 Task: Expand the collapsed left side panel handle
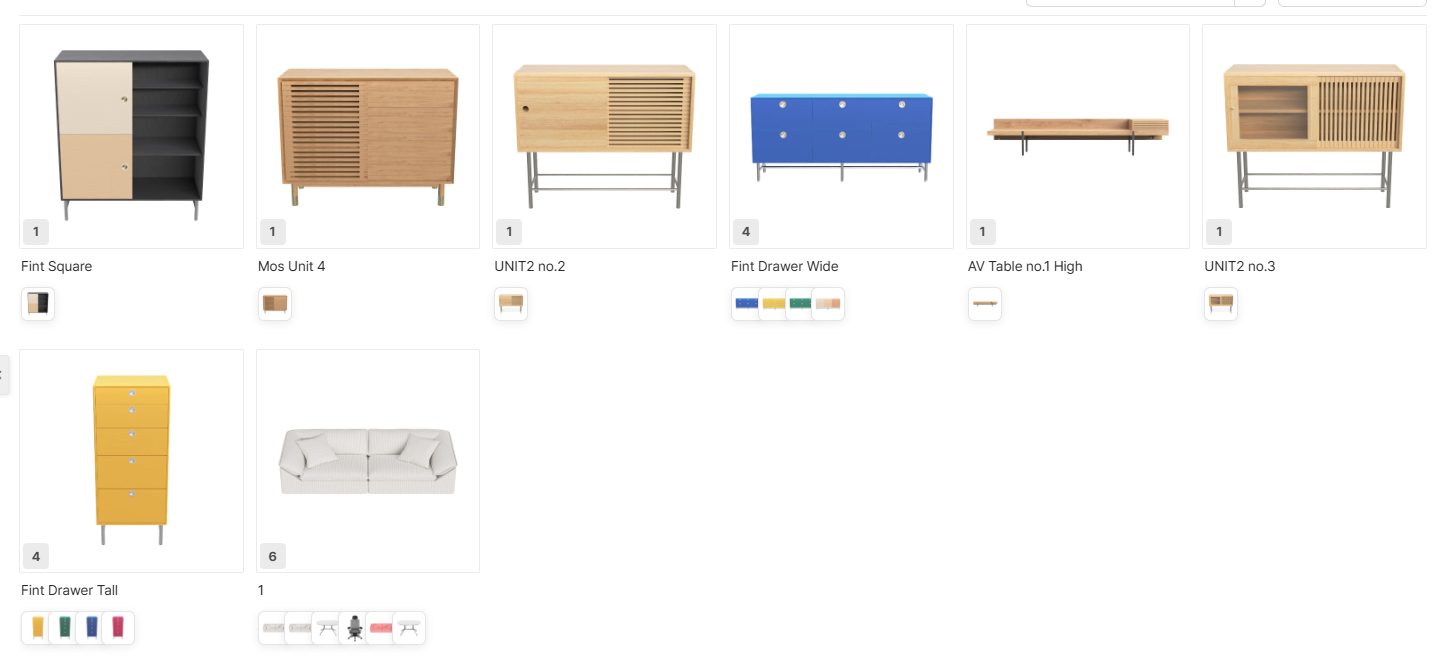point(3,375)
